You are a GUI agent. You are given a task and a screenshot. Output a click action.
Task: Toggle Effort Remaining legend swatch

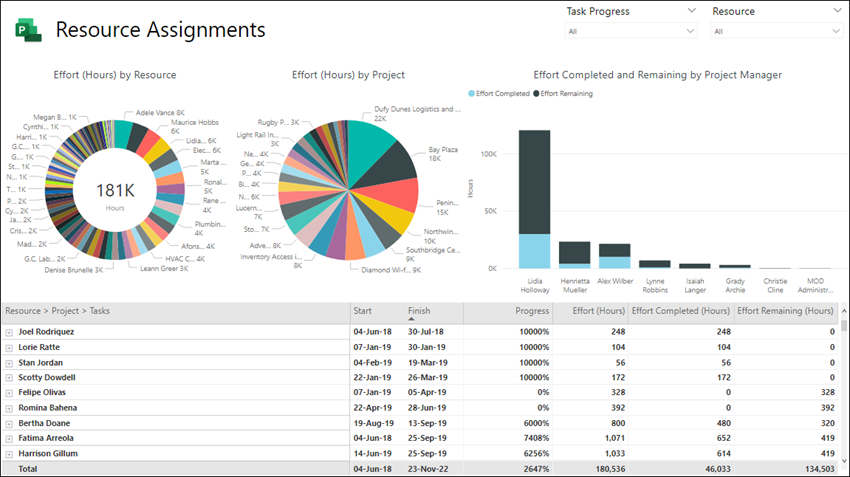[536, 93]
